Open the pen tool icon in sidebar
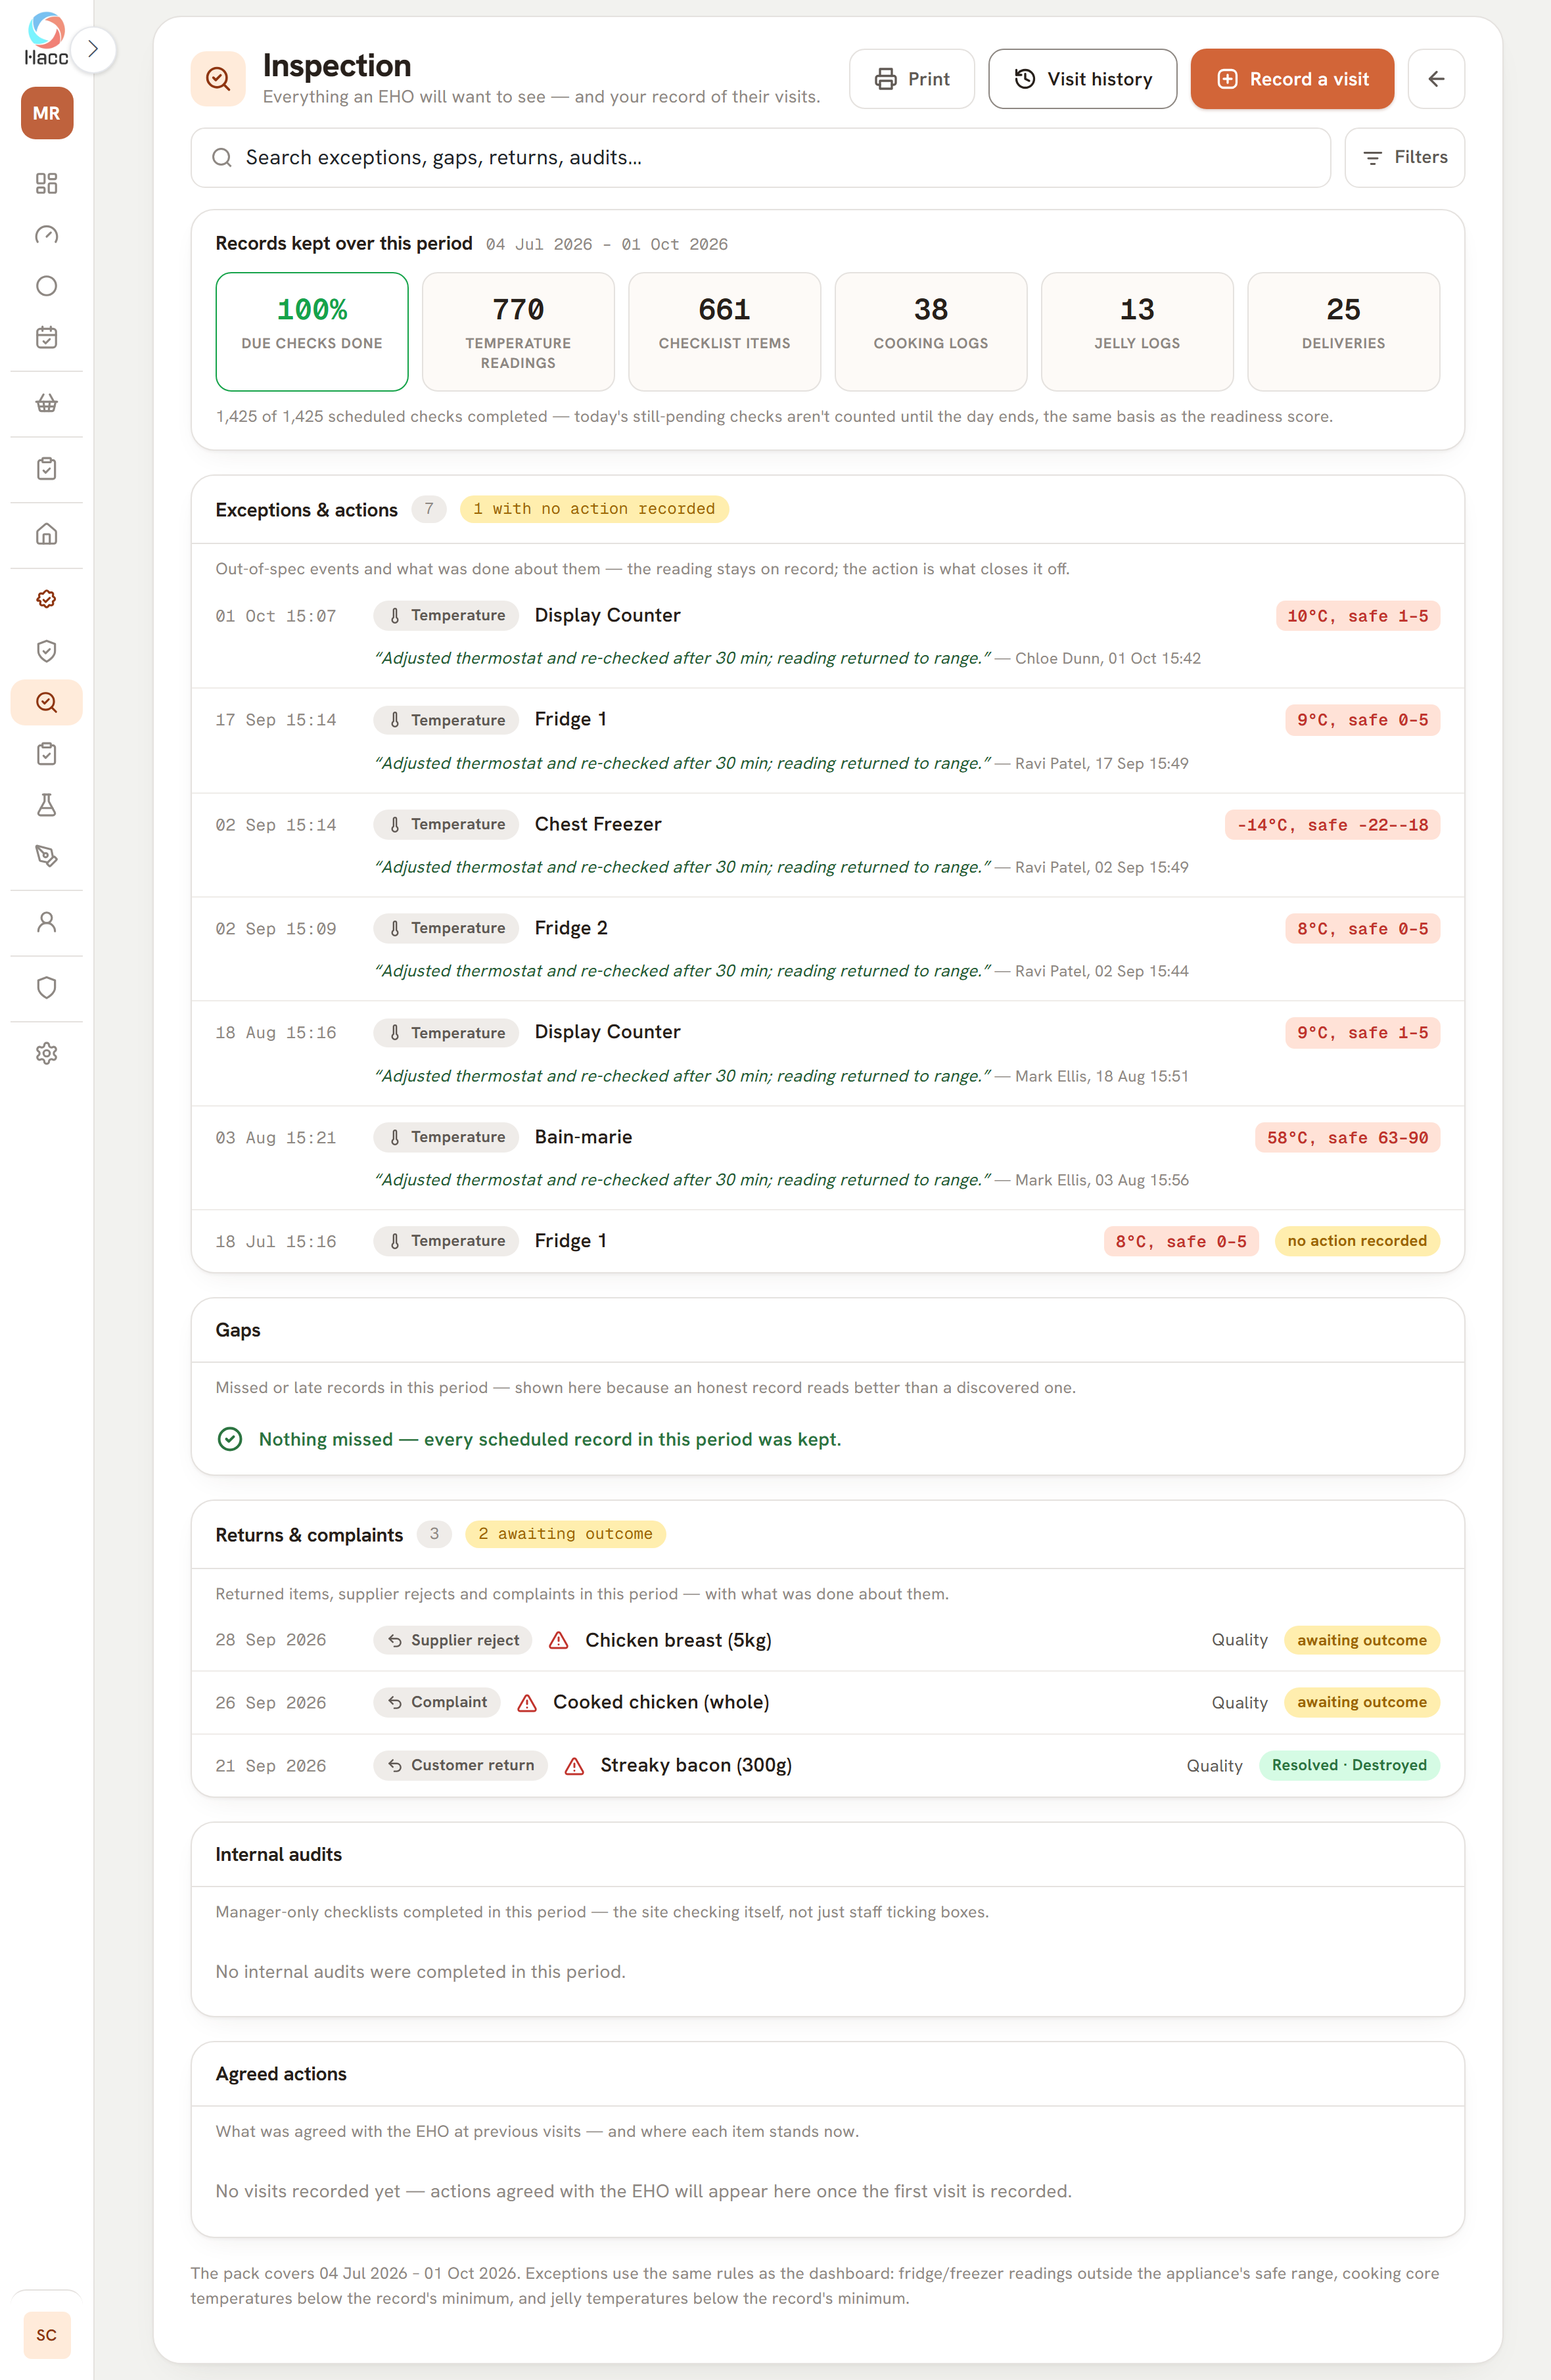Image resolution: width=1551 pixels, height=2380 pixels. (46, 856)
